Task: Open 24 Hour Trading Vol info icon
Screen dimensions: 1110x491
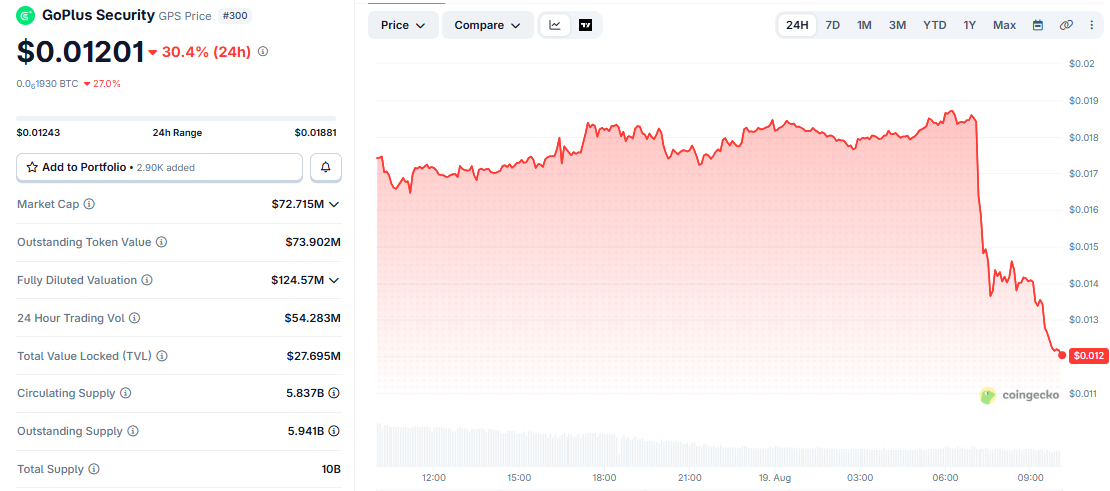Action: point(135,318)
